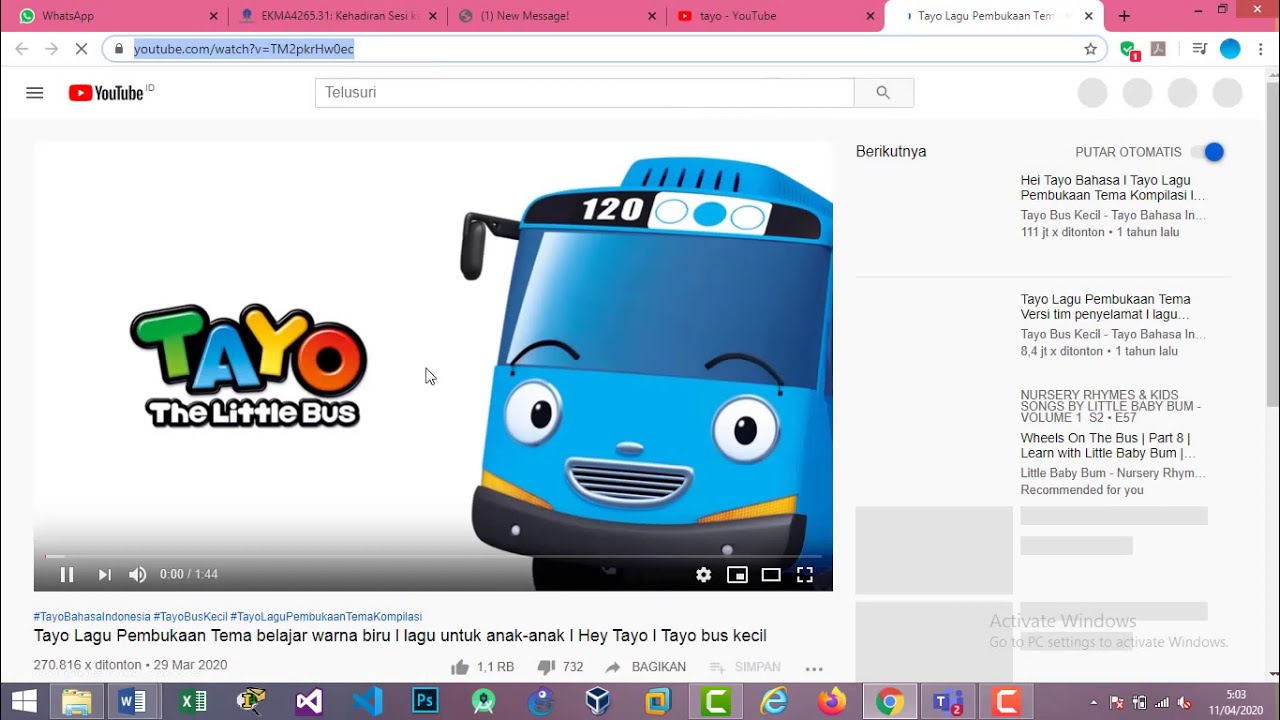Save the video via SIMPAN

745,667
